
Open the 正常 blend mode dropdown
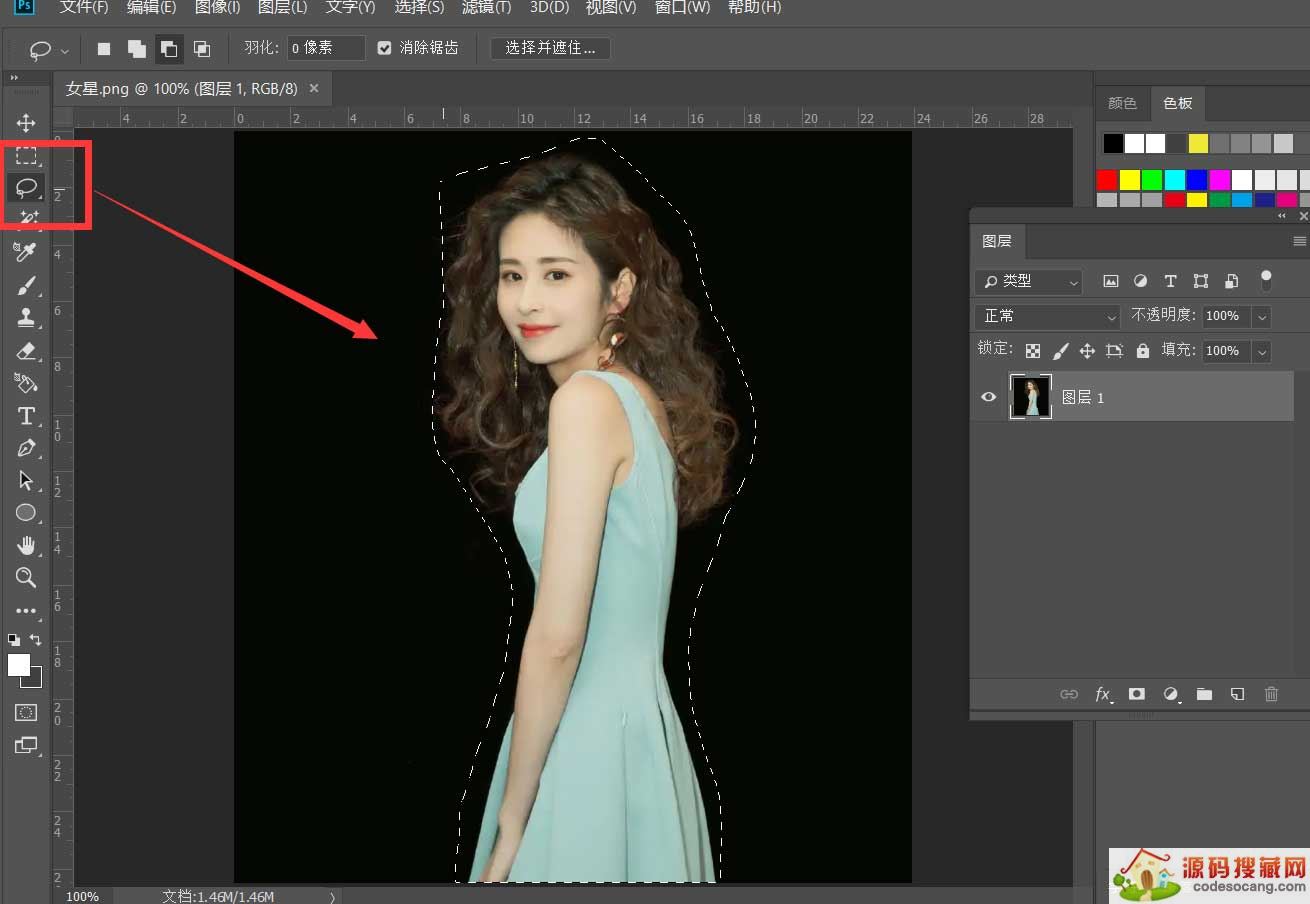tap(1047, 316)
